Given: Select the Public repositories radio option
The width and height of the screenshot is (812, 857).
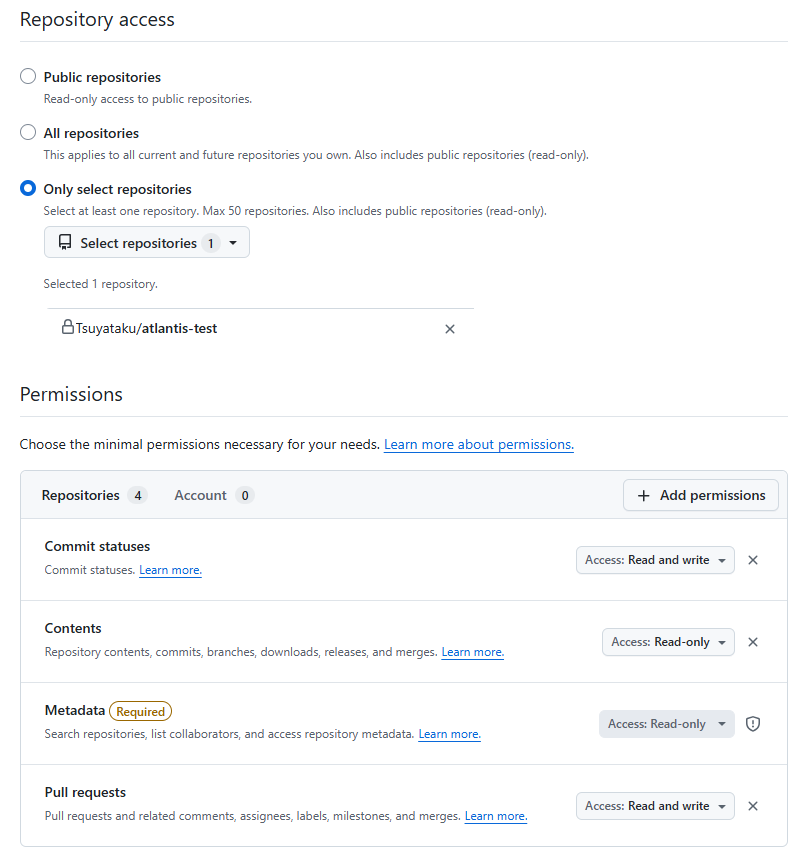Looking at the screenshot, I should click(x=28, y=77).
